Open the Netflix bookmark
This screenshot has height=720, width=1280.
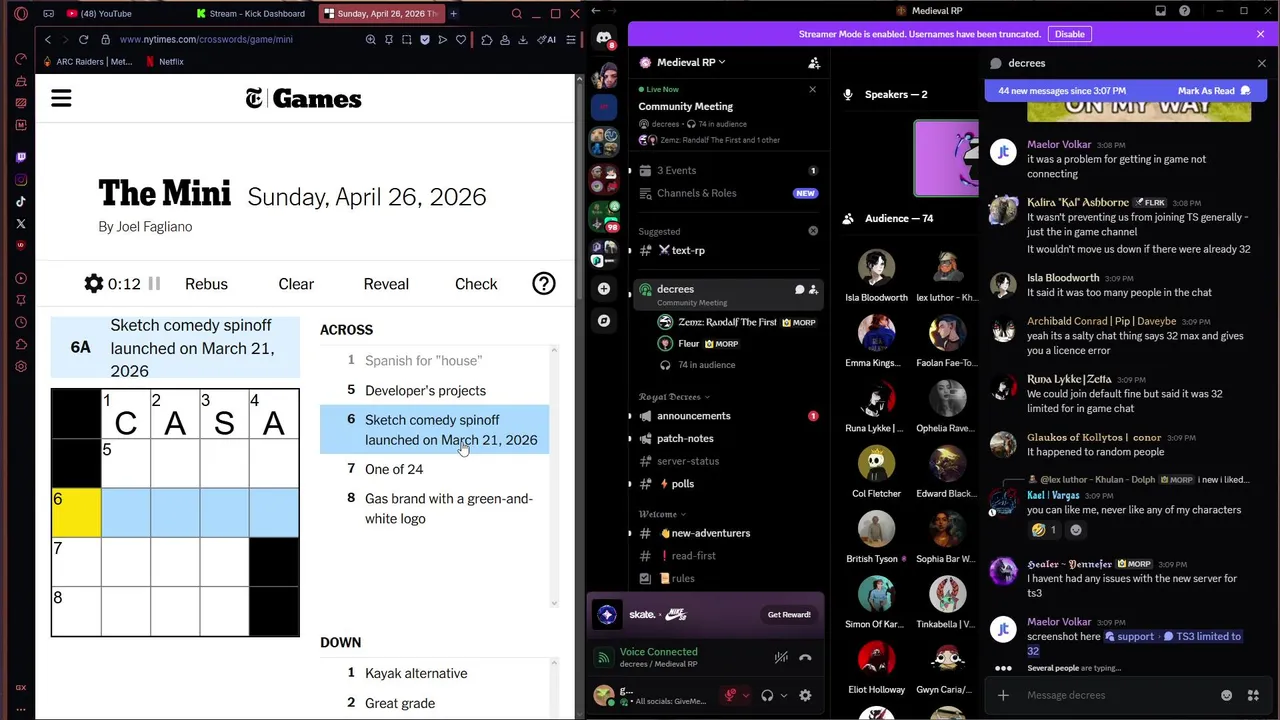[x=165, y=62]
